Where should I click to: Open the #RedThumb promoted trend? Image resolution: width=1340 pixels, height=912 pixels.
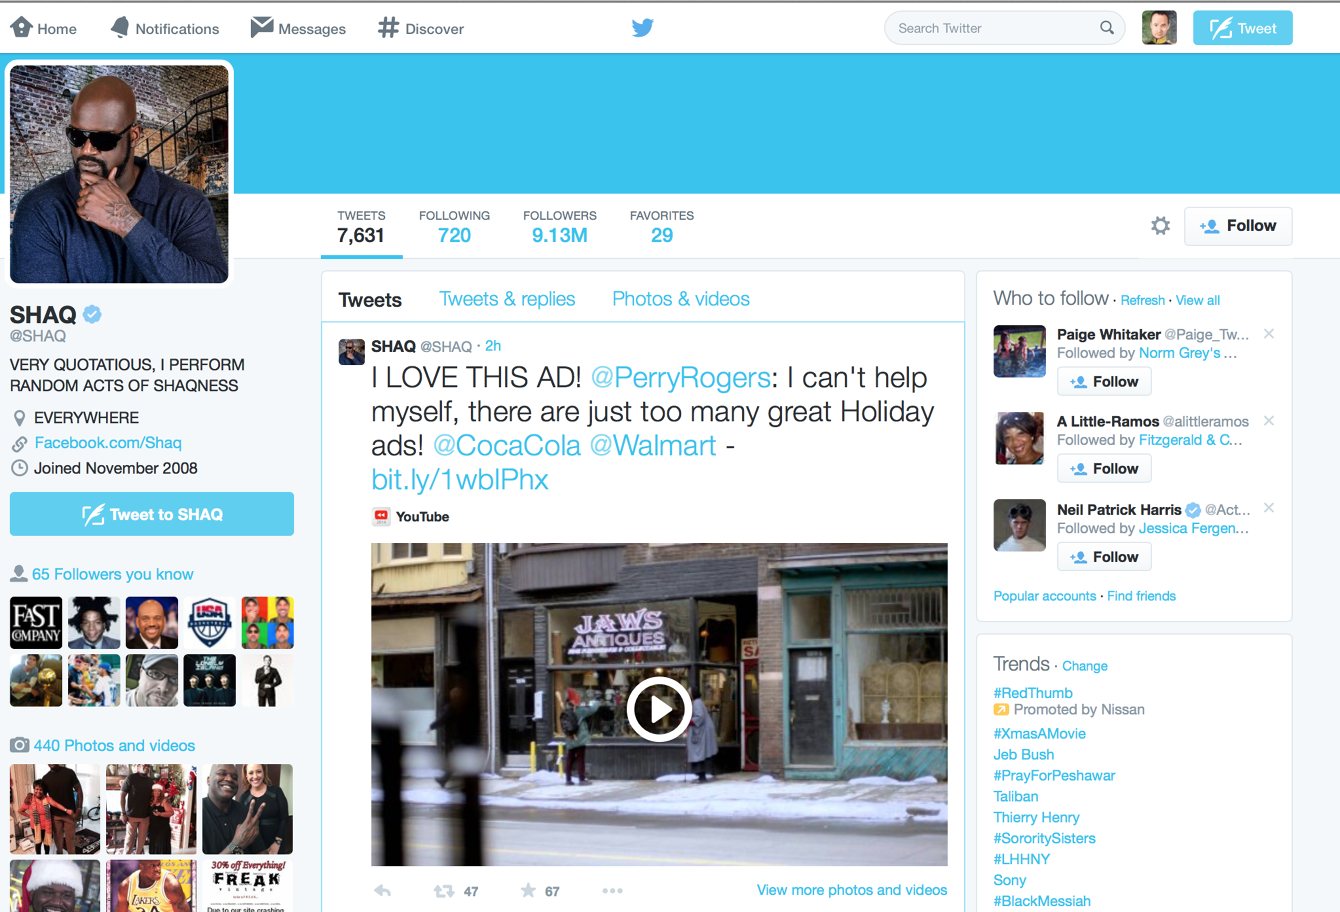tap(1033, 693)
